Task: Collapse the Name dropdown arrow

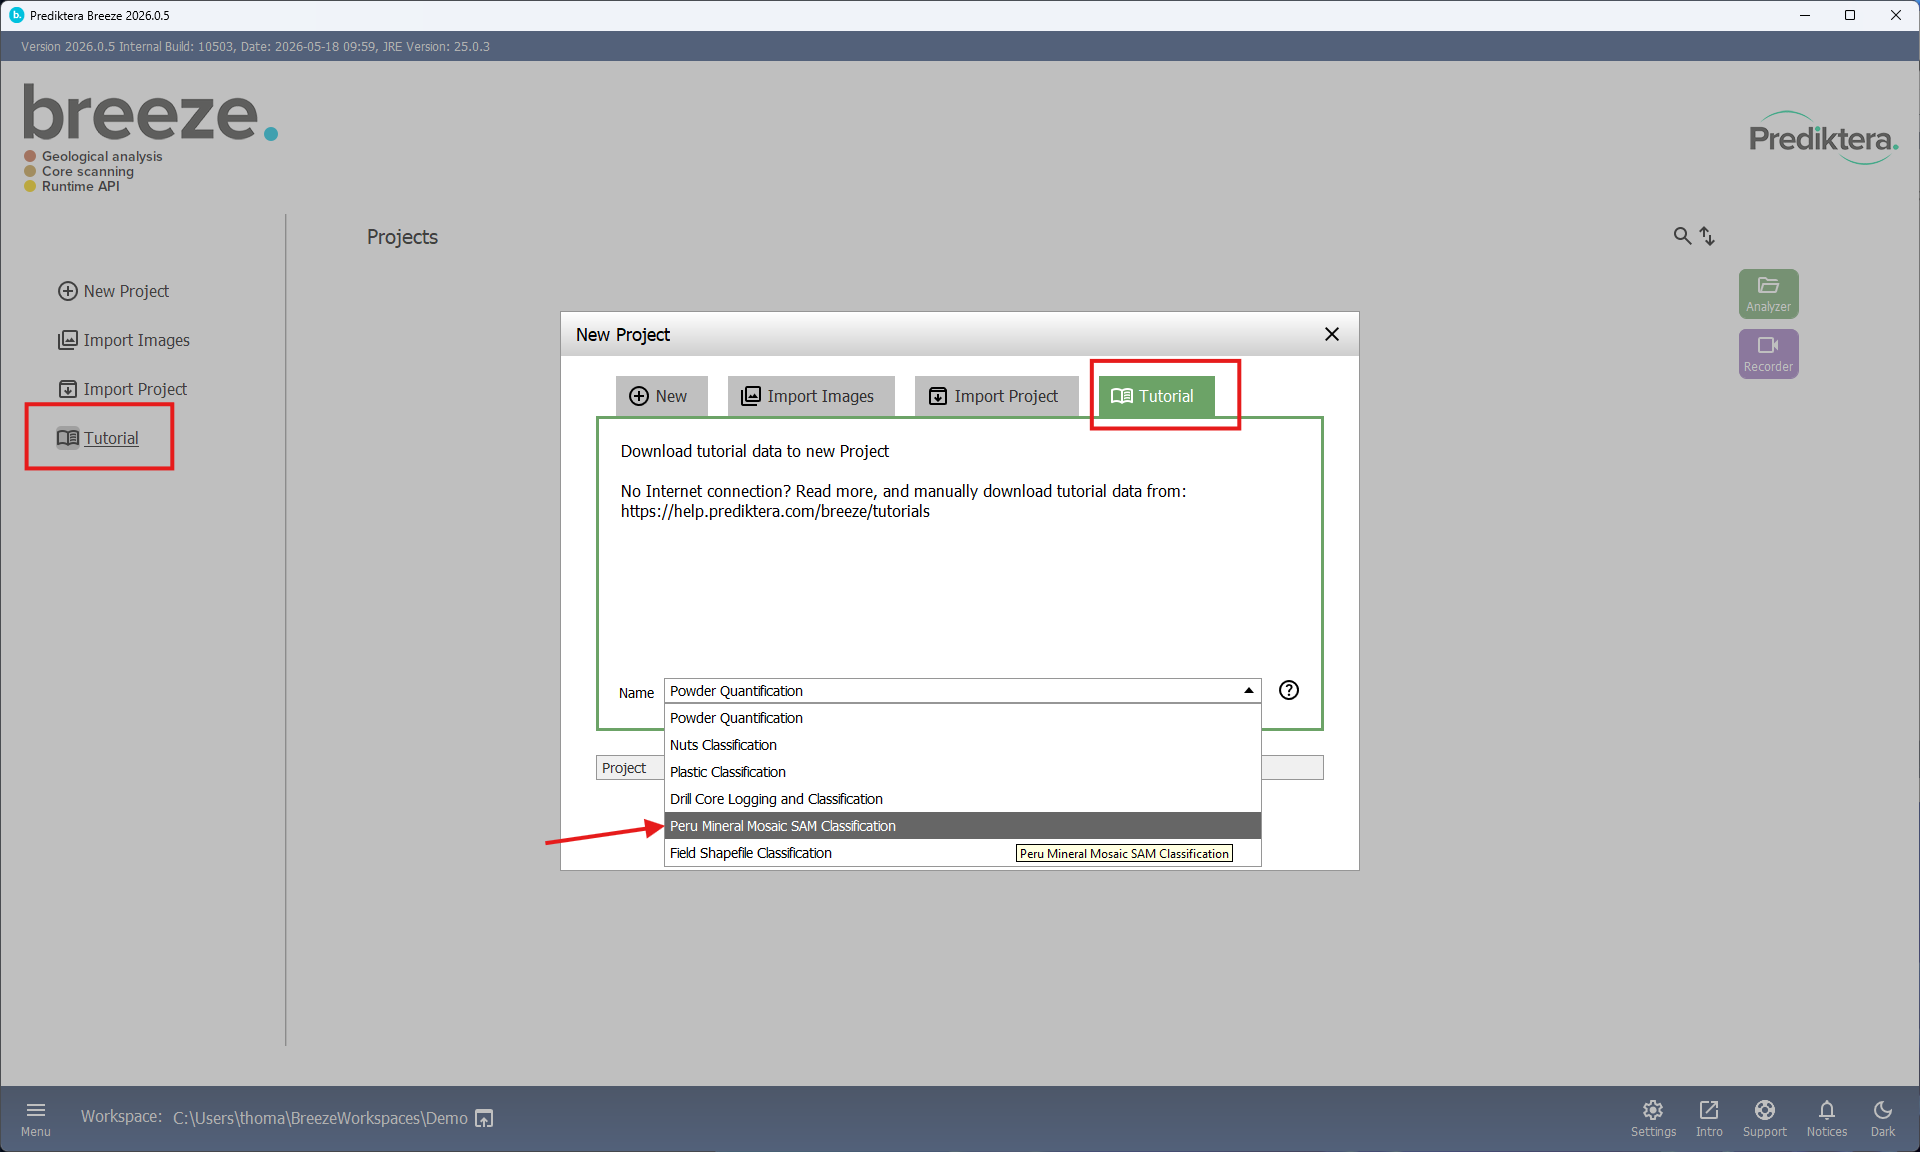Action: pos(1249,691)
